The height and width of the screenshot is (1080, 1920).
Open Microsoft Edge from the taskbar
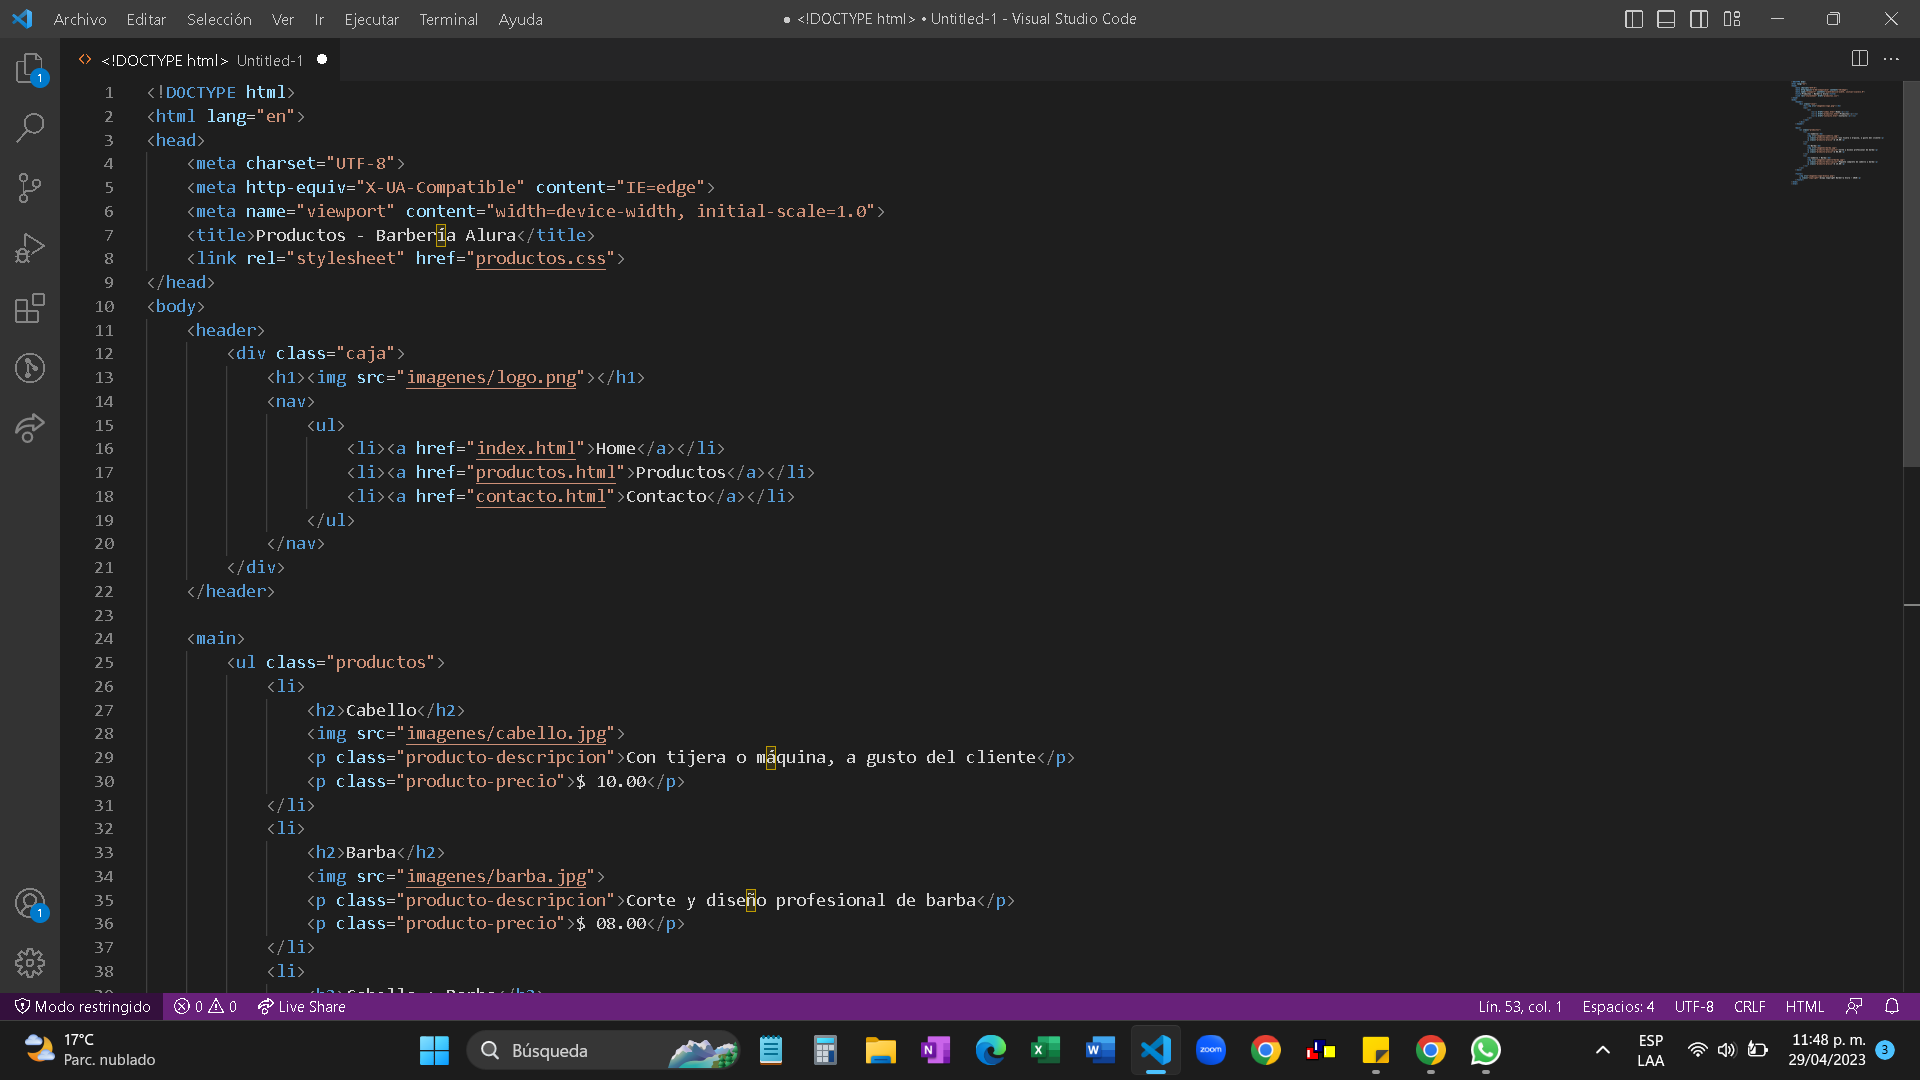(x=990, y=1050)
